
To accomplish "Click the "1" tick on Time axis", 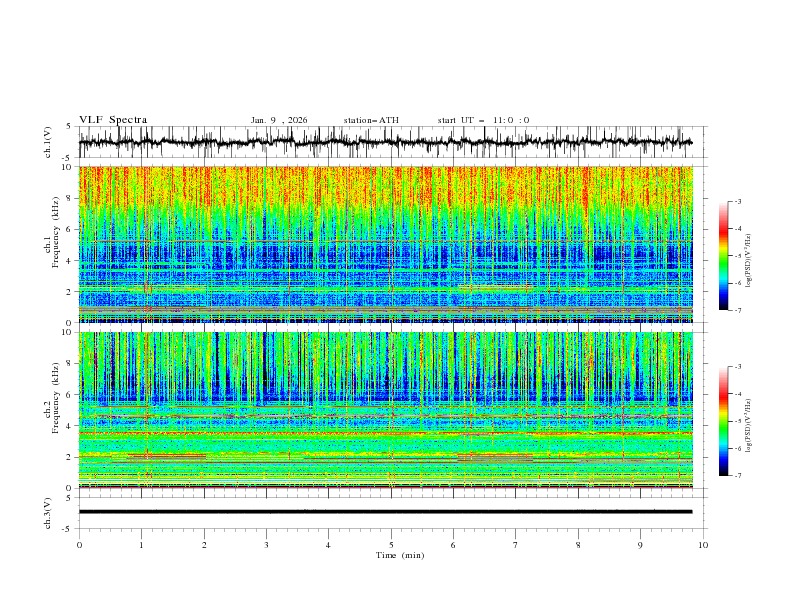I will [x=142, y=545].
